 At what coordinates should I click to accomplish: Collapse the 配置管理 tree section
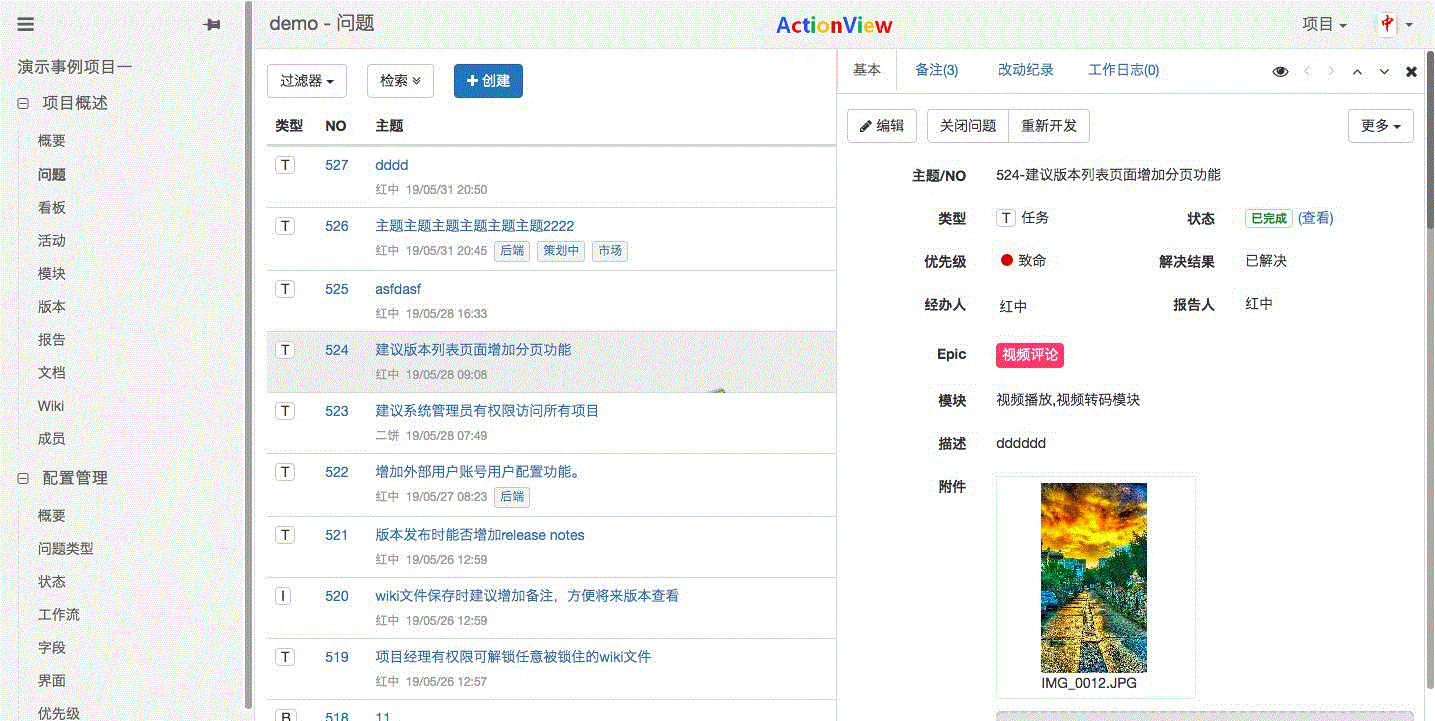tap(23, 479)
